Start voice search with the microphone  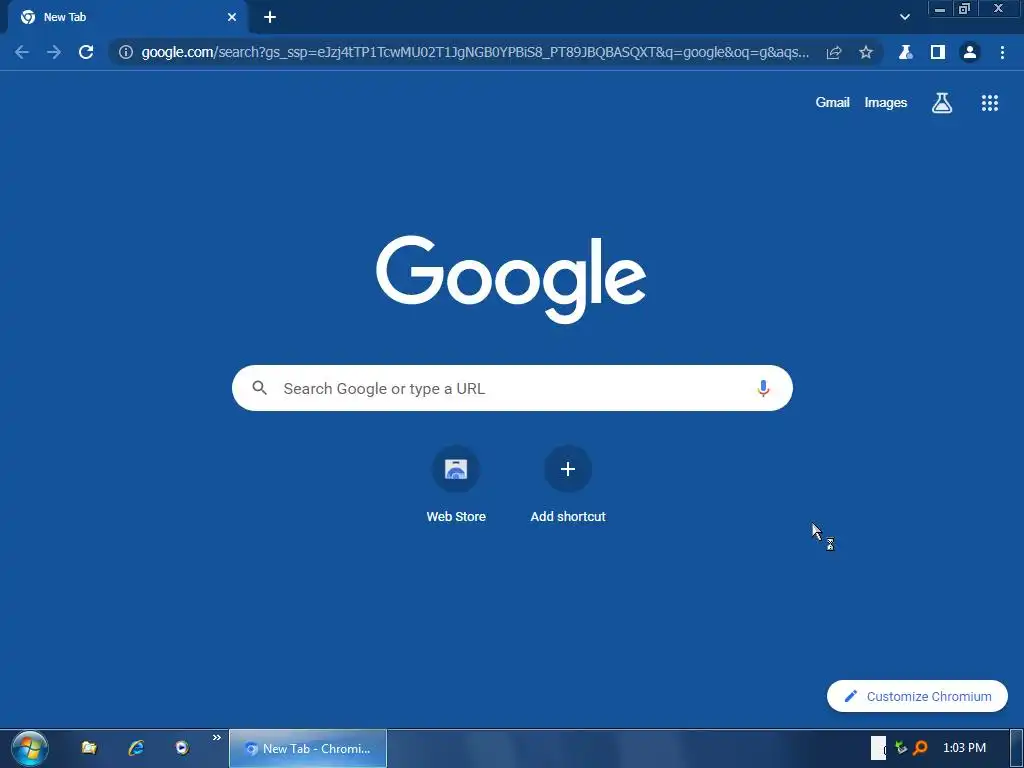click(x=763, y=388)
